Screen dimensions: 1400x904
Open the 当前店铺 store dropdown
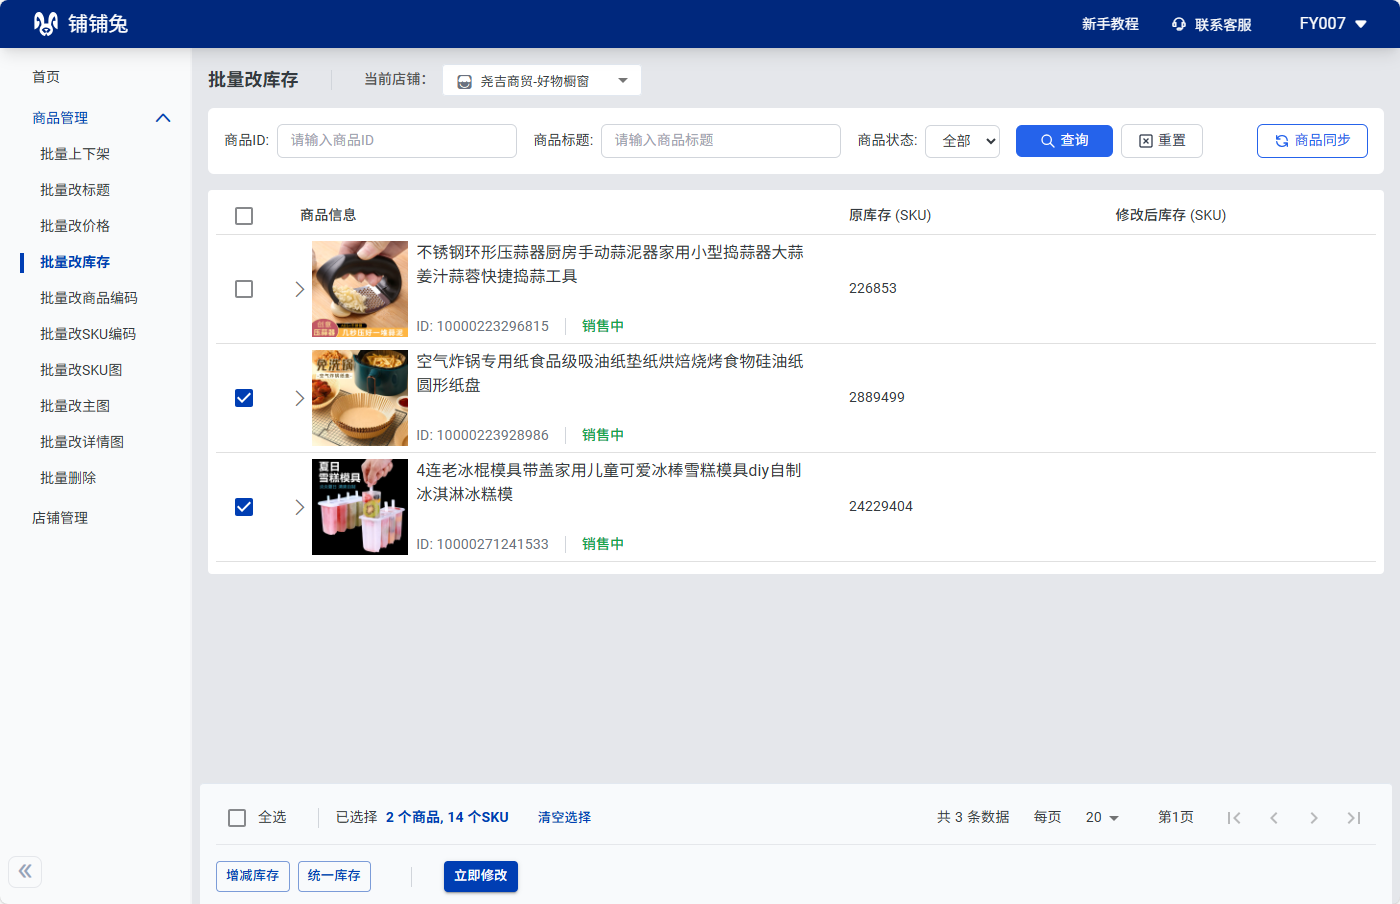[541, 81]
